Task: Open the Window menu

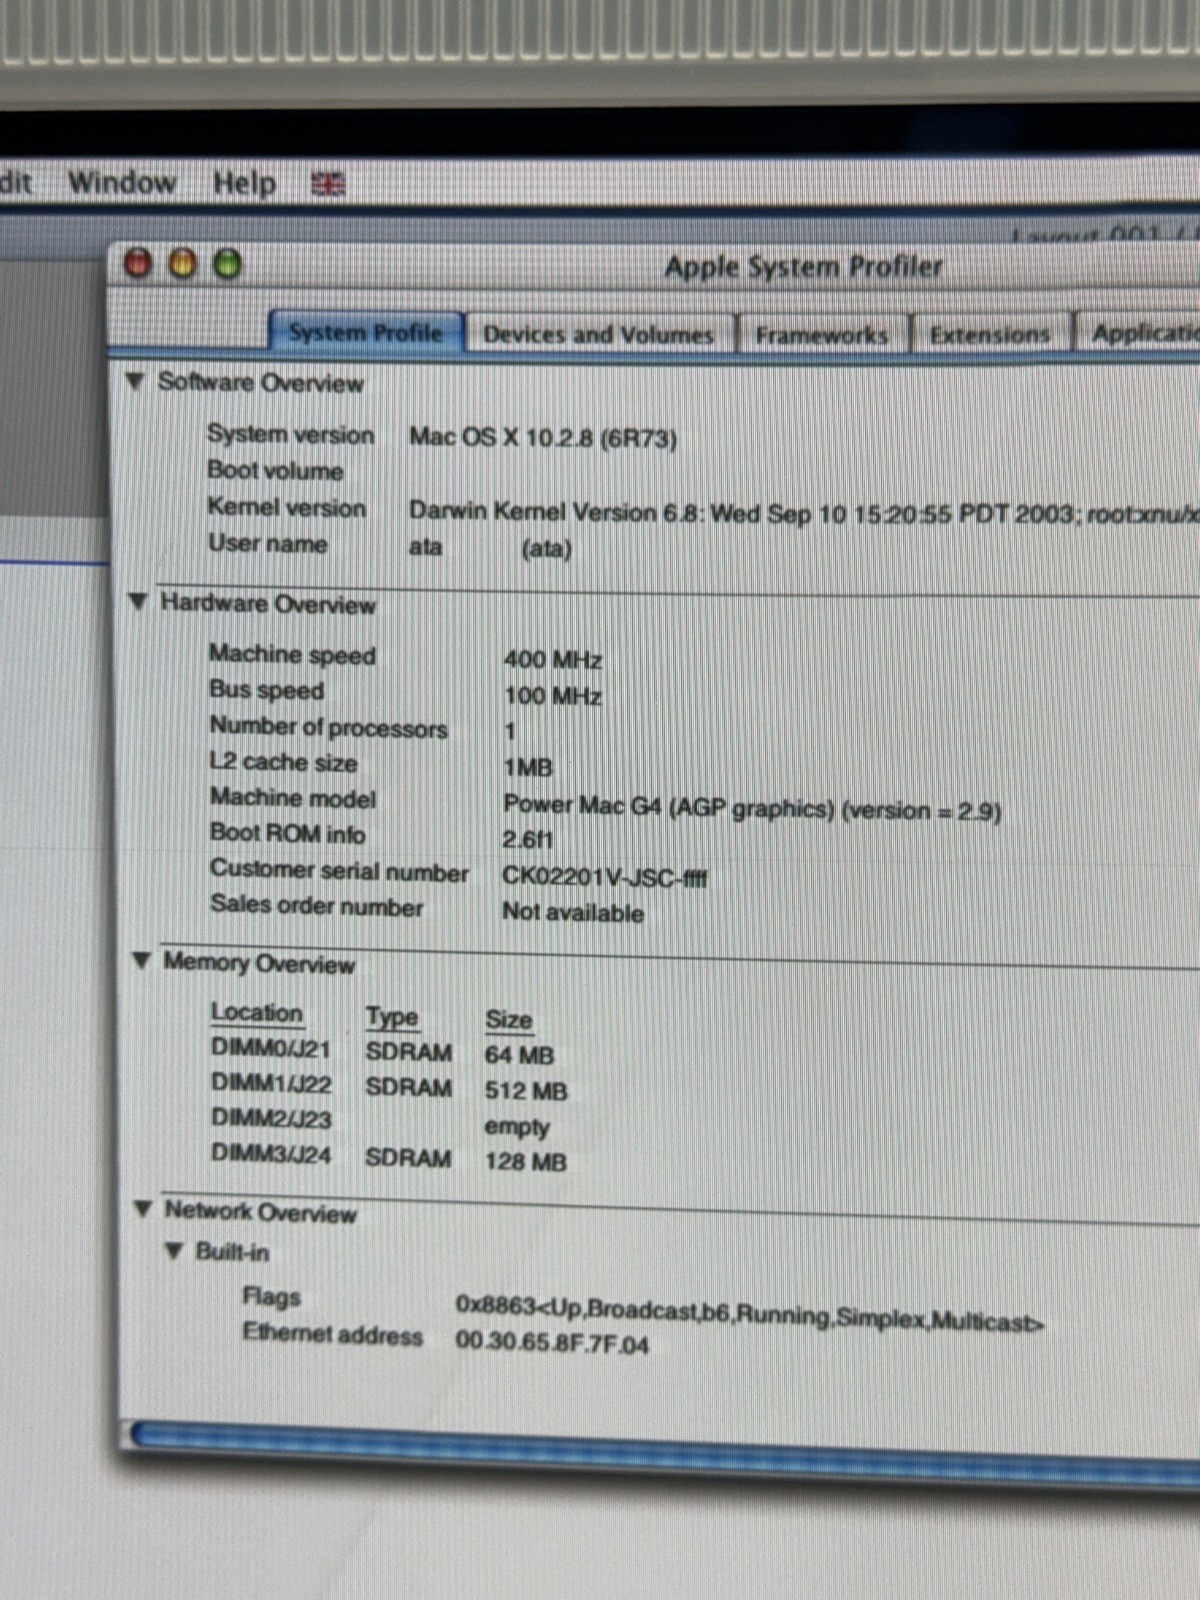Action: tap(121, 183)
